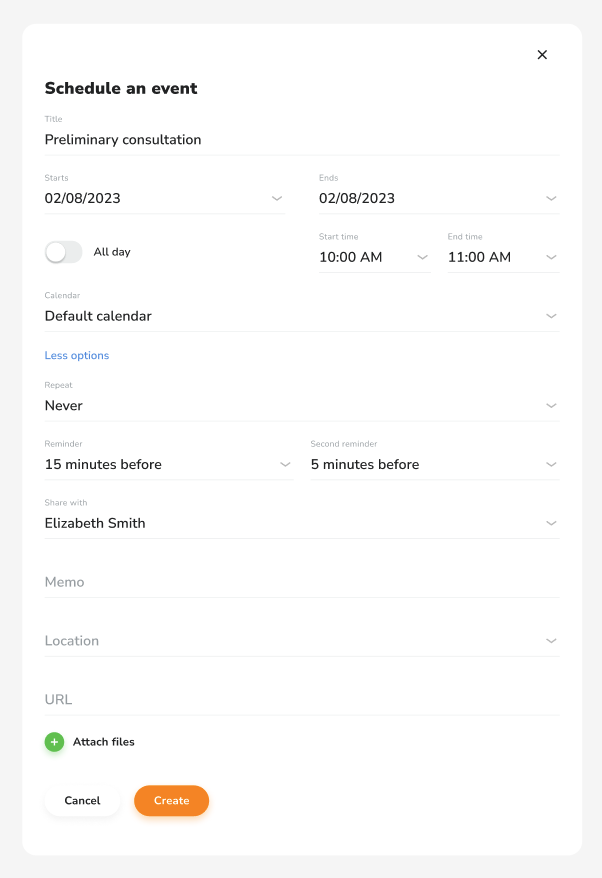This screenshot has height=878, width=602.
Task: Collapse extras with Less options link
Action: click(77, 356)
